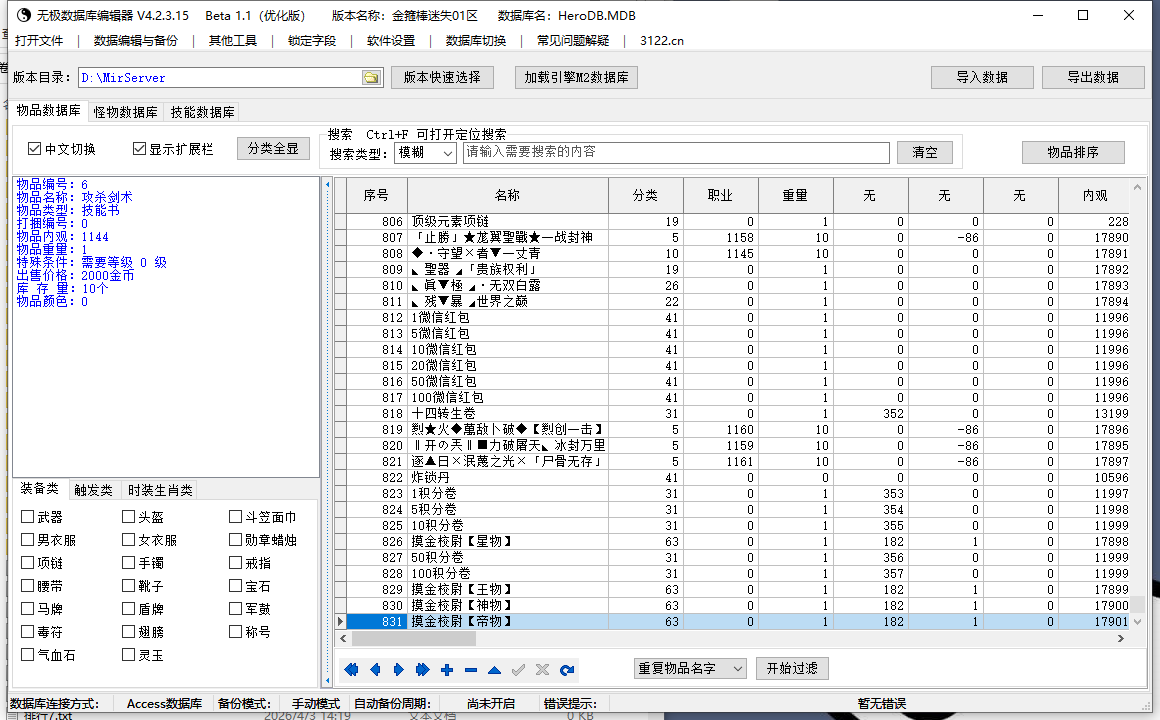Check the 武器 category checkbox
This screenshot has width=1160, height=720.
pos(27,517)
